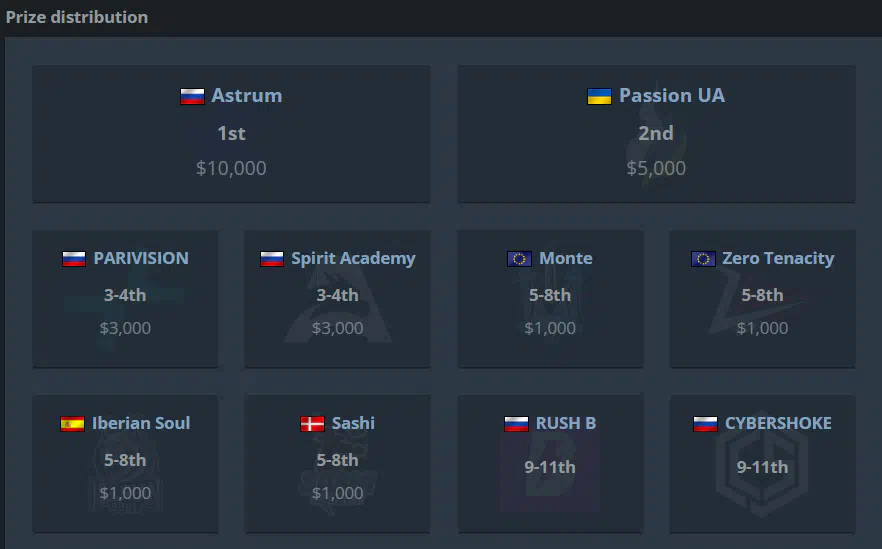Click the Russian flag next to Astrum

tap(192, 96)
